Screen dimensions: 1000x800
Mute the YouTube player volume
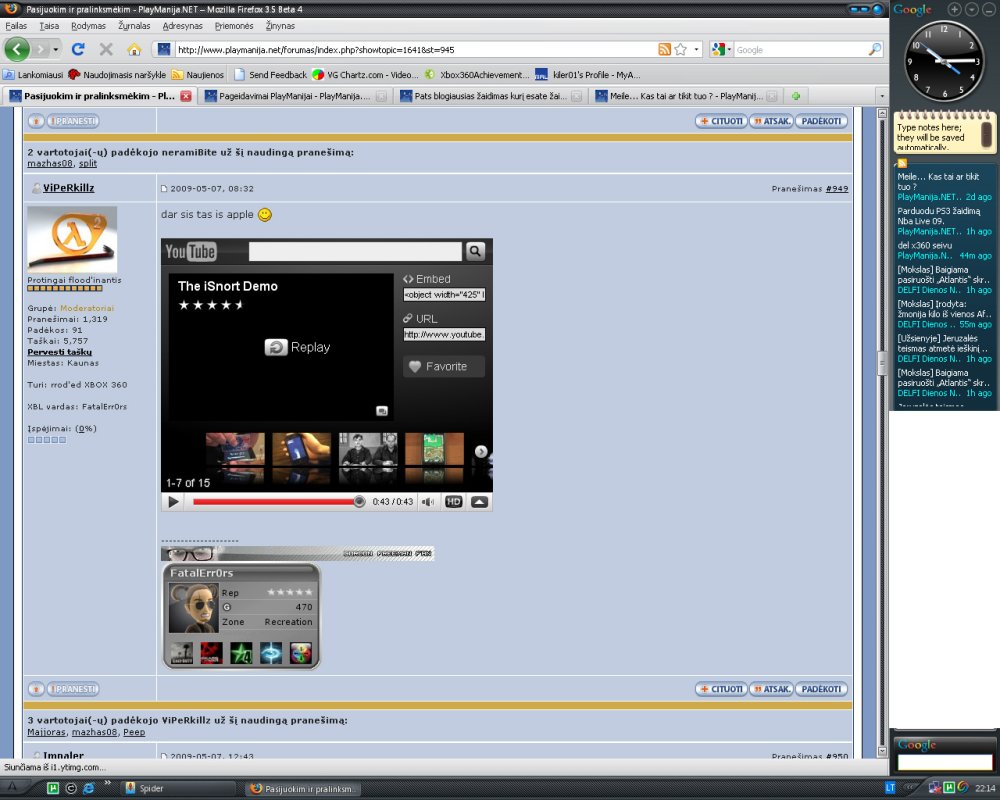428,501
